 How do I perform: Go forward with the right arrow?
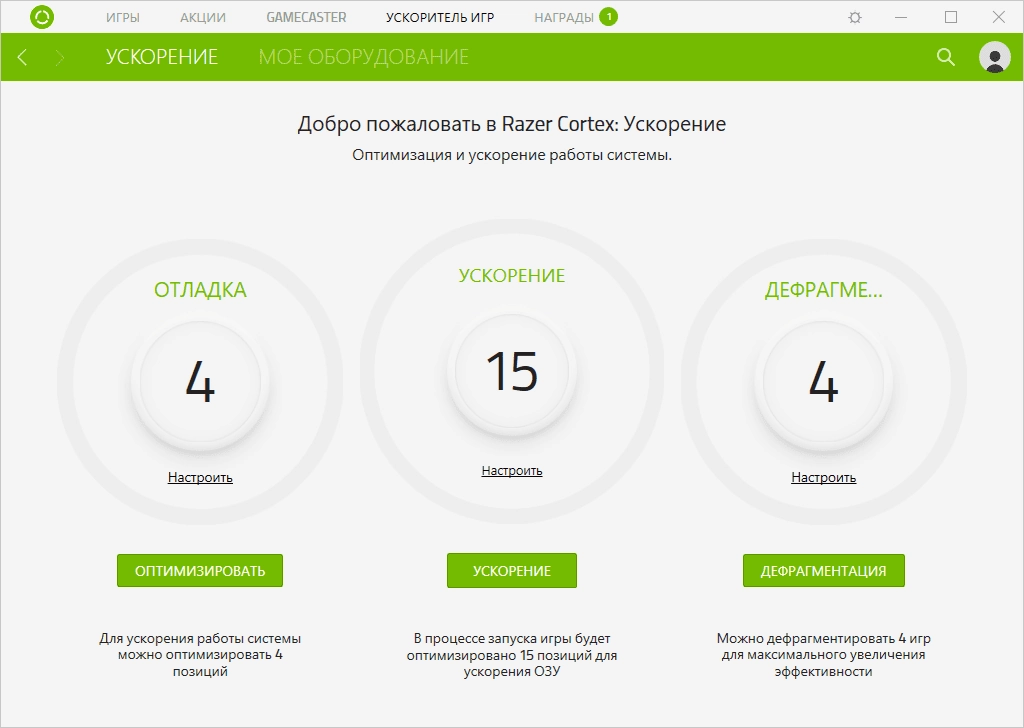pyautogui.click(x=60, y=57)
